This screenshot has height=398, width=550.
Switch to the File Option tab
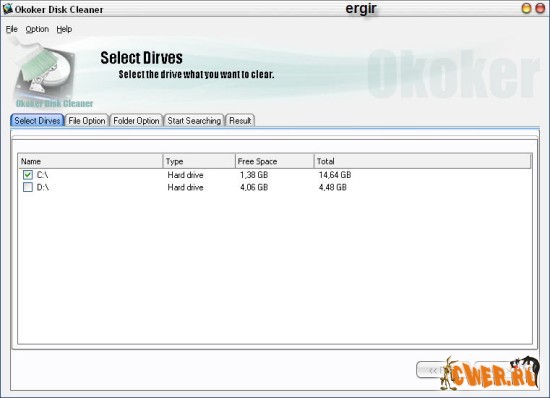click(87, 121)
